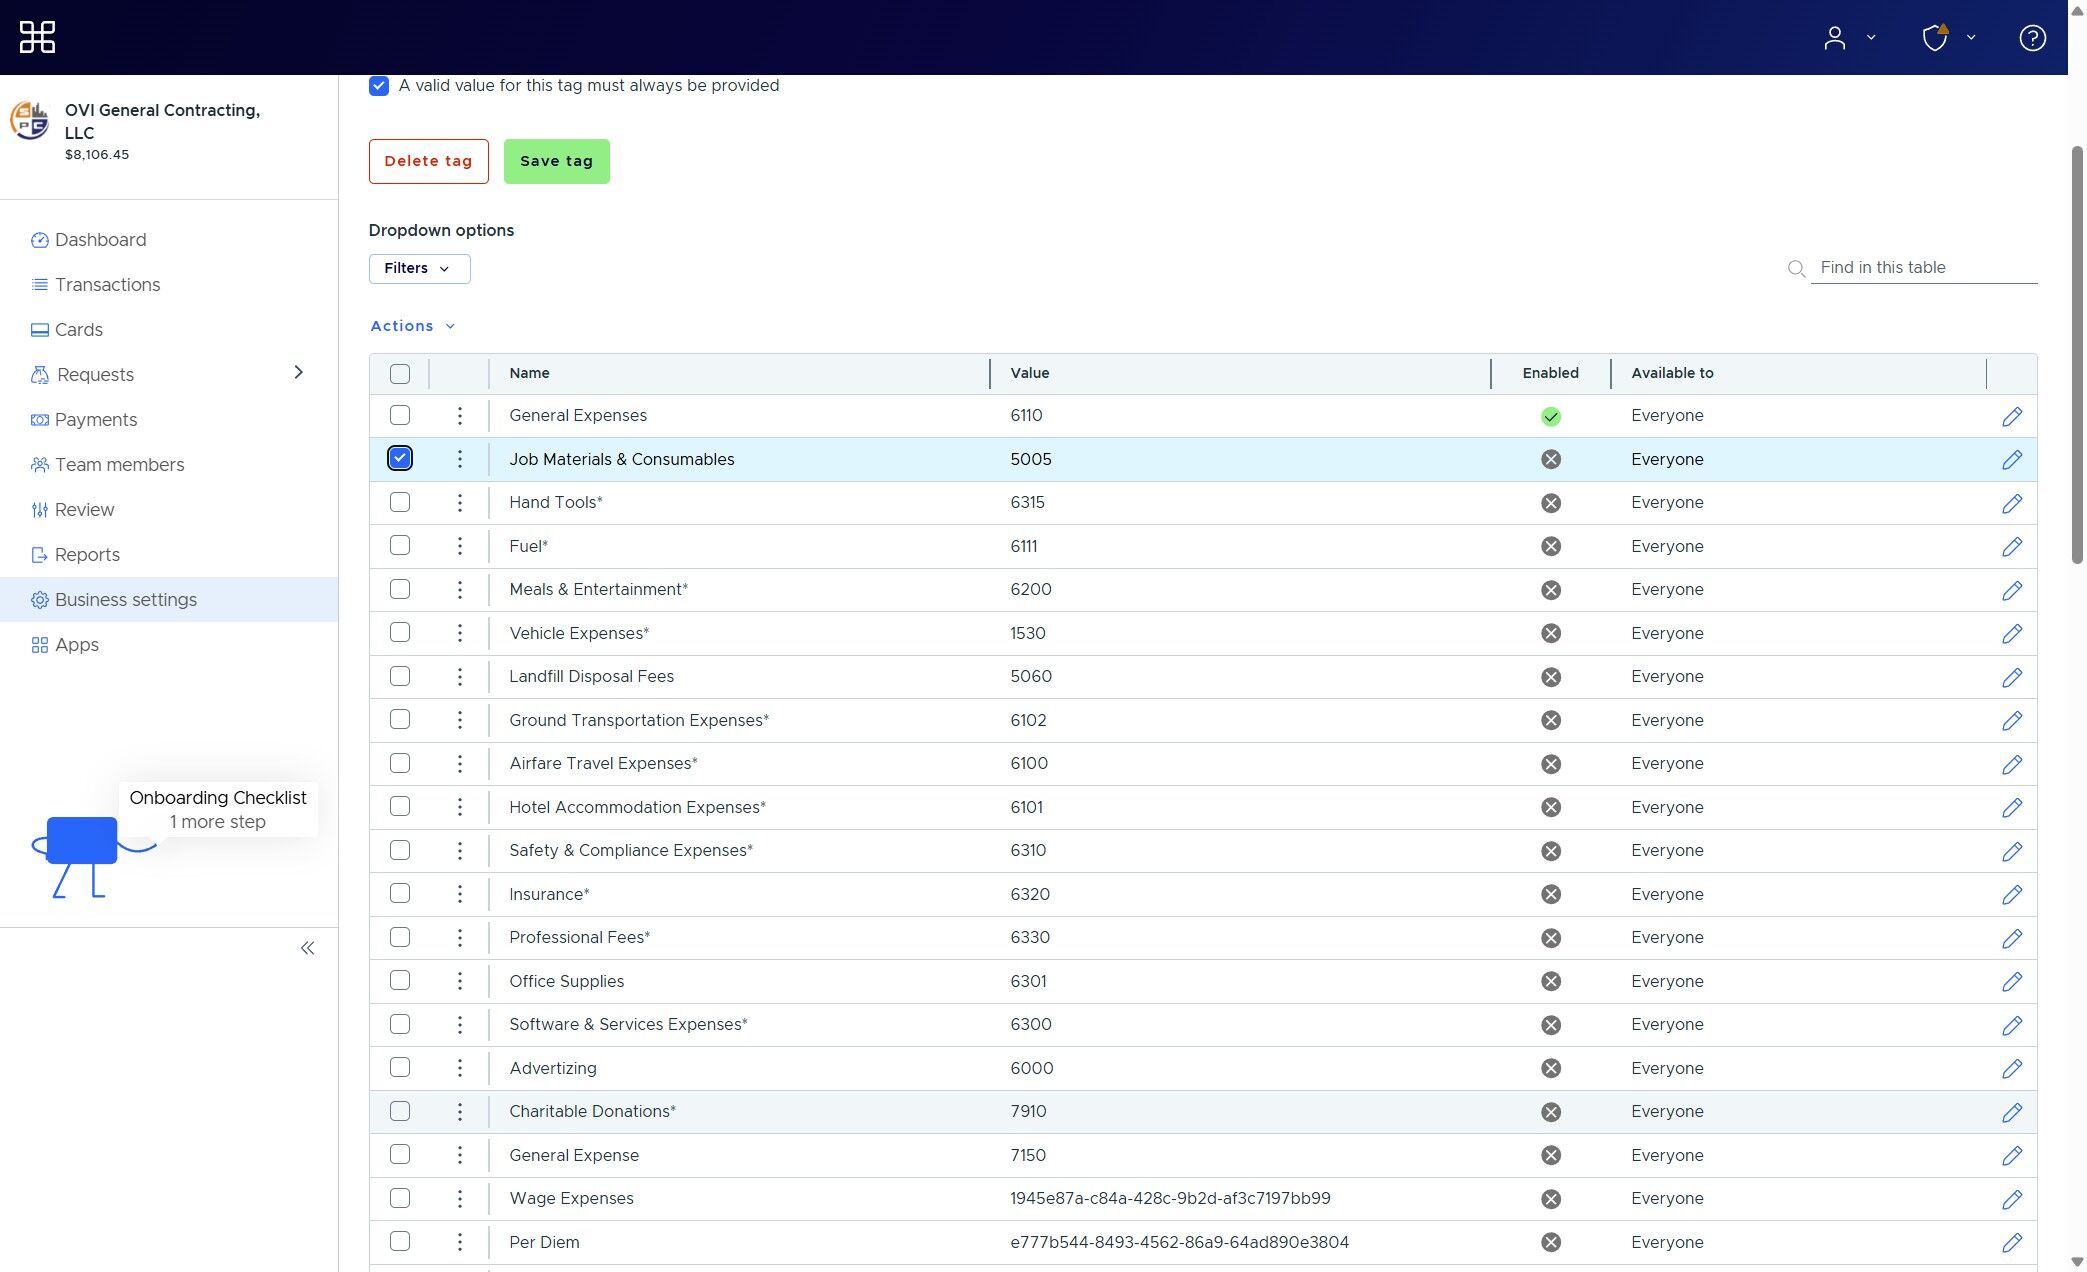The image size is (2087, 1272).
Task: Click the search magnifier icon beside table
Action: click(x=1796, y=269)
